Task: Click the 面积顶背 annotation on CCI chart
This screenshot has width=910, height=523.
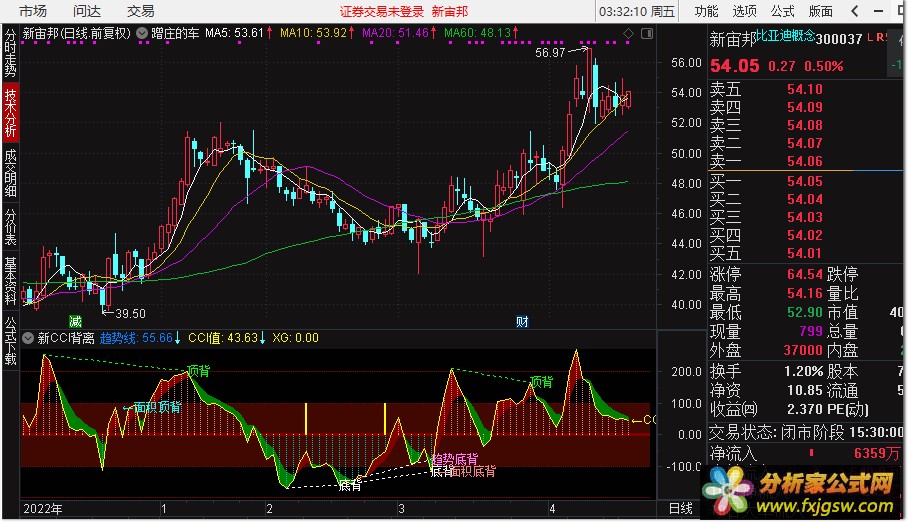Action: click(157, 407)
